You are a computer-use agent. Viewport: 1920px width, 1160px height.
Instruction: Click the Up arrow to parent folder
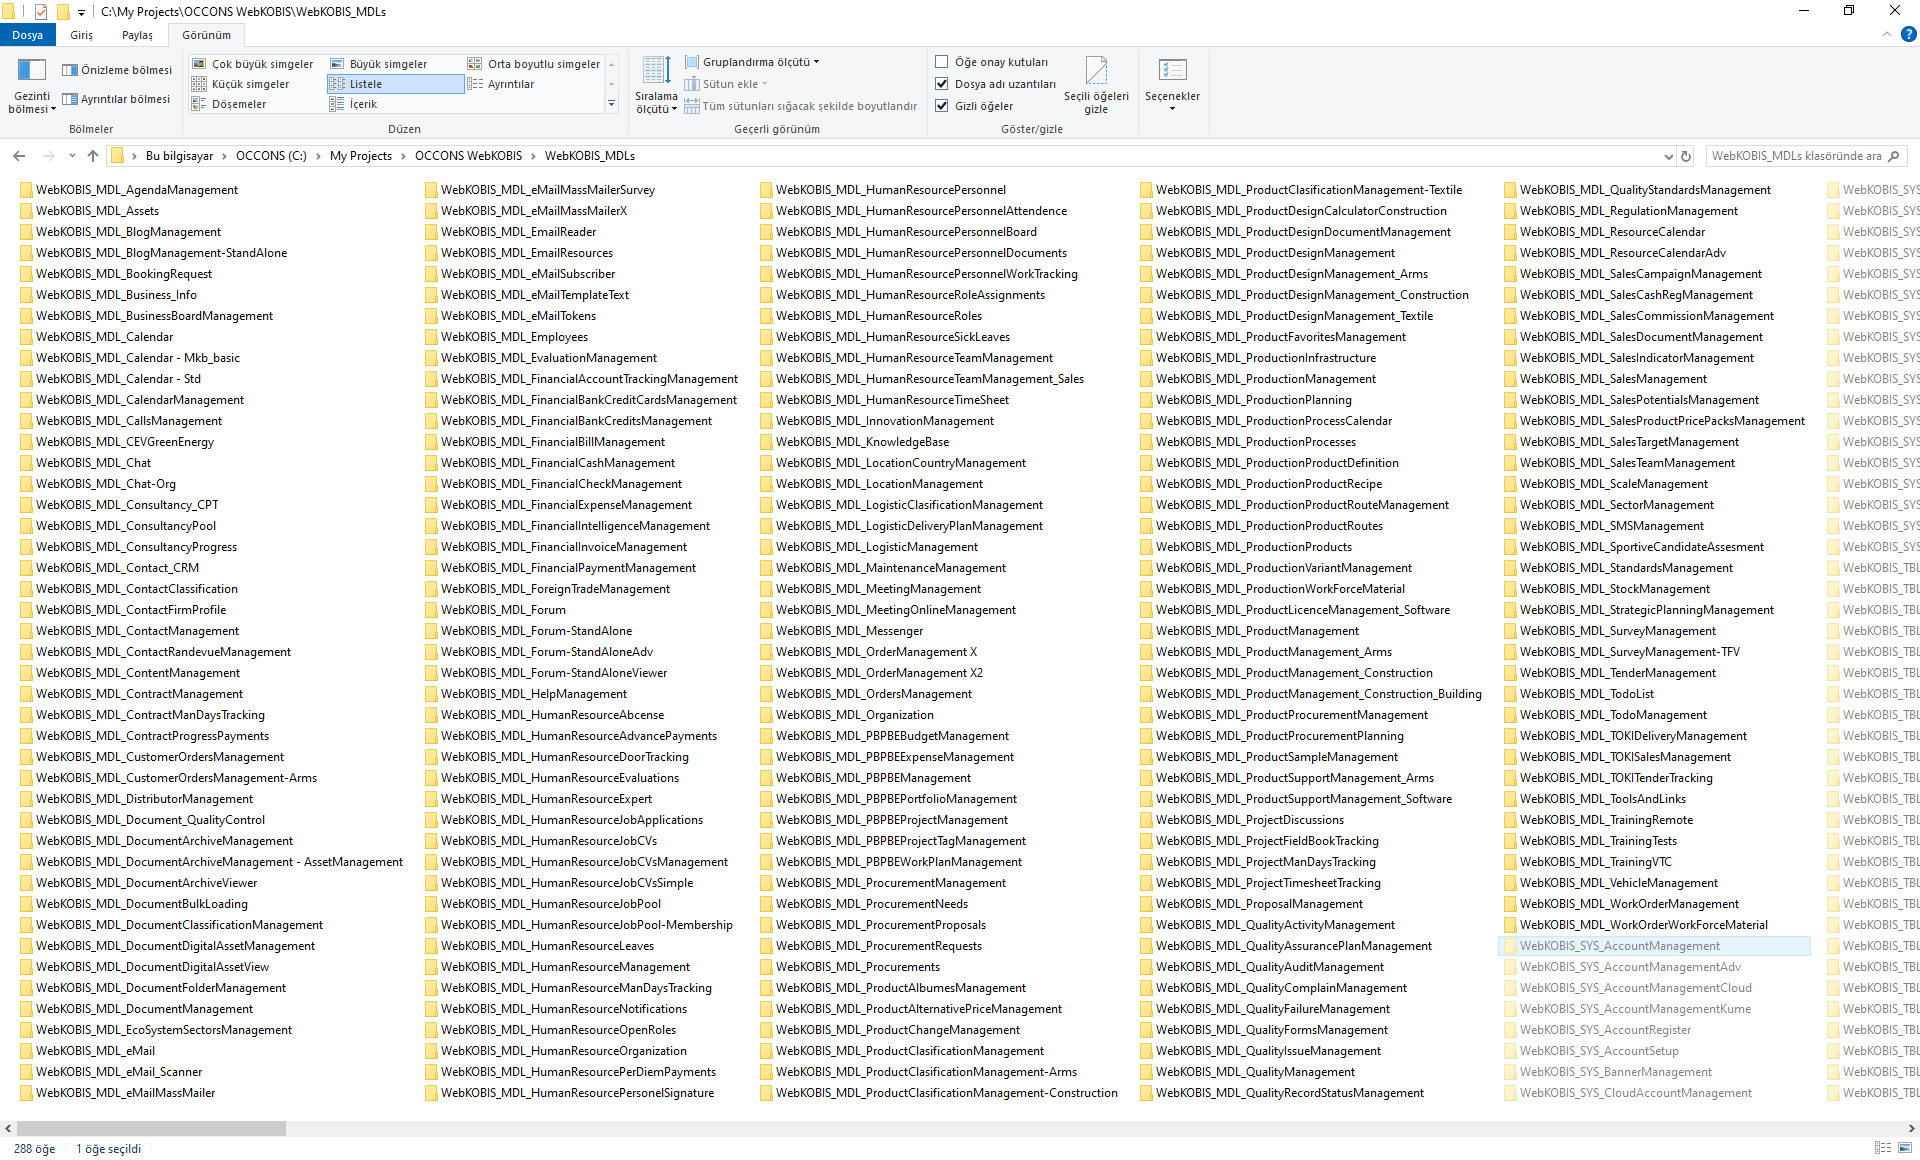tap(93, 156)
